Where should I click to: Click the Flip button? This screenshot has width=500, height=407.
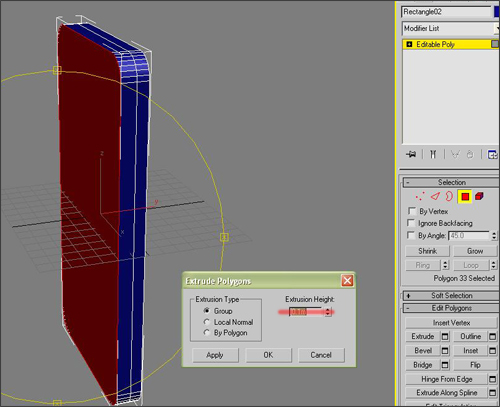[x=475, y=365]
